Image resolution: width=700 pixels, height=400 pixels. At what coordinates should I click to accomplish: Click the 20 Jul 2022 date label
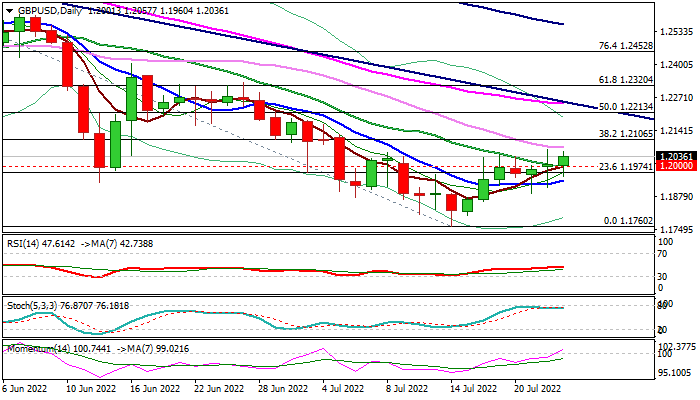point(535,387)
